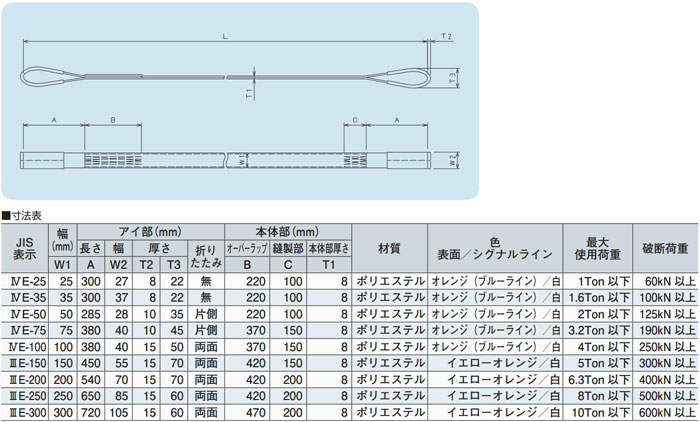Screen dimensions: 700x422
Task: Click the C dimension label in lower drawing
Action: click(x=356, y=118)
